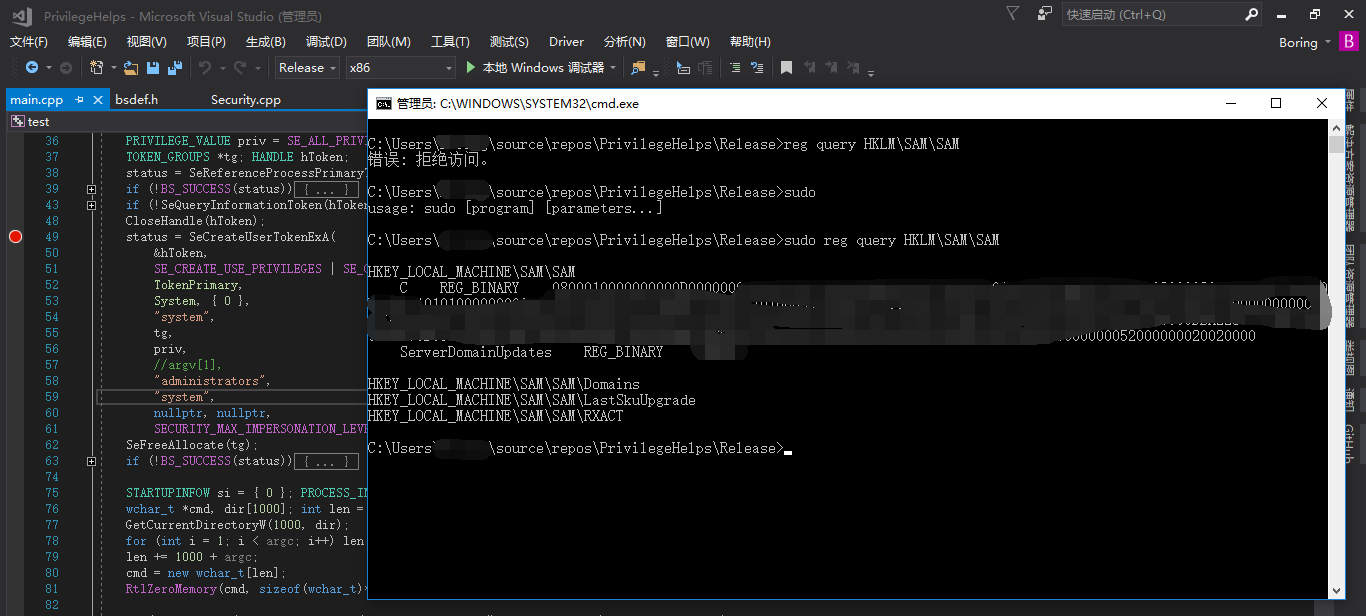Open the Release configuration dropdown
The image size is (1366, 616).
tap(307, 68)
